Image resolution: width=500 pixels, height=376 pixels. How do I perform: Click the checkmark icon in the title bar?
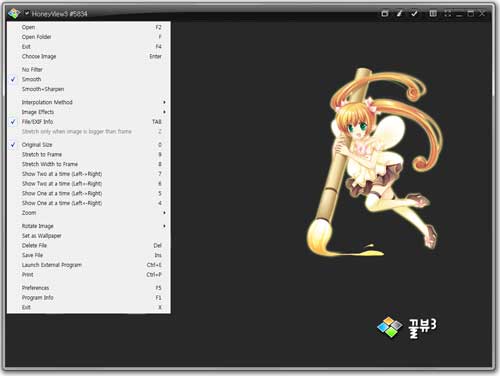pyautogui.click(x=414, y=13)
